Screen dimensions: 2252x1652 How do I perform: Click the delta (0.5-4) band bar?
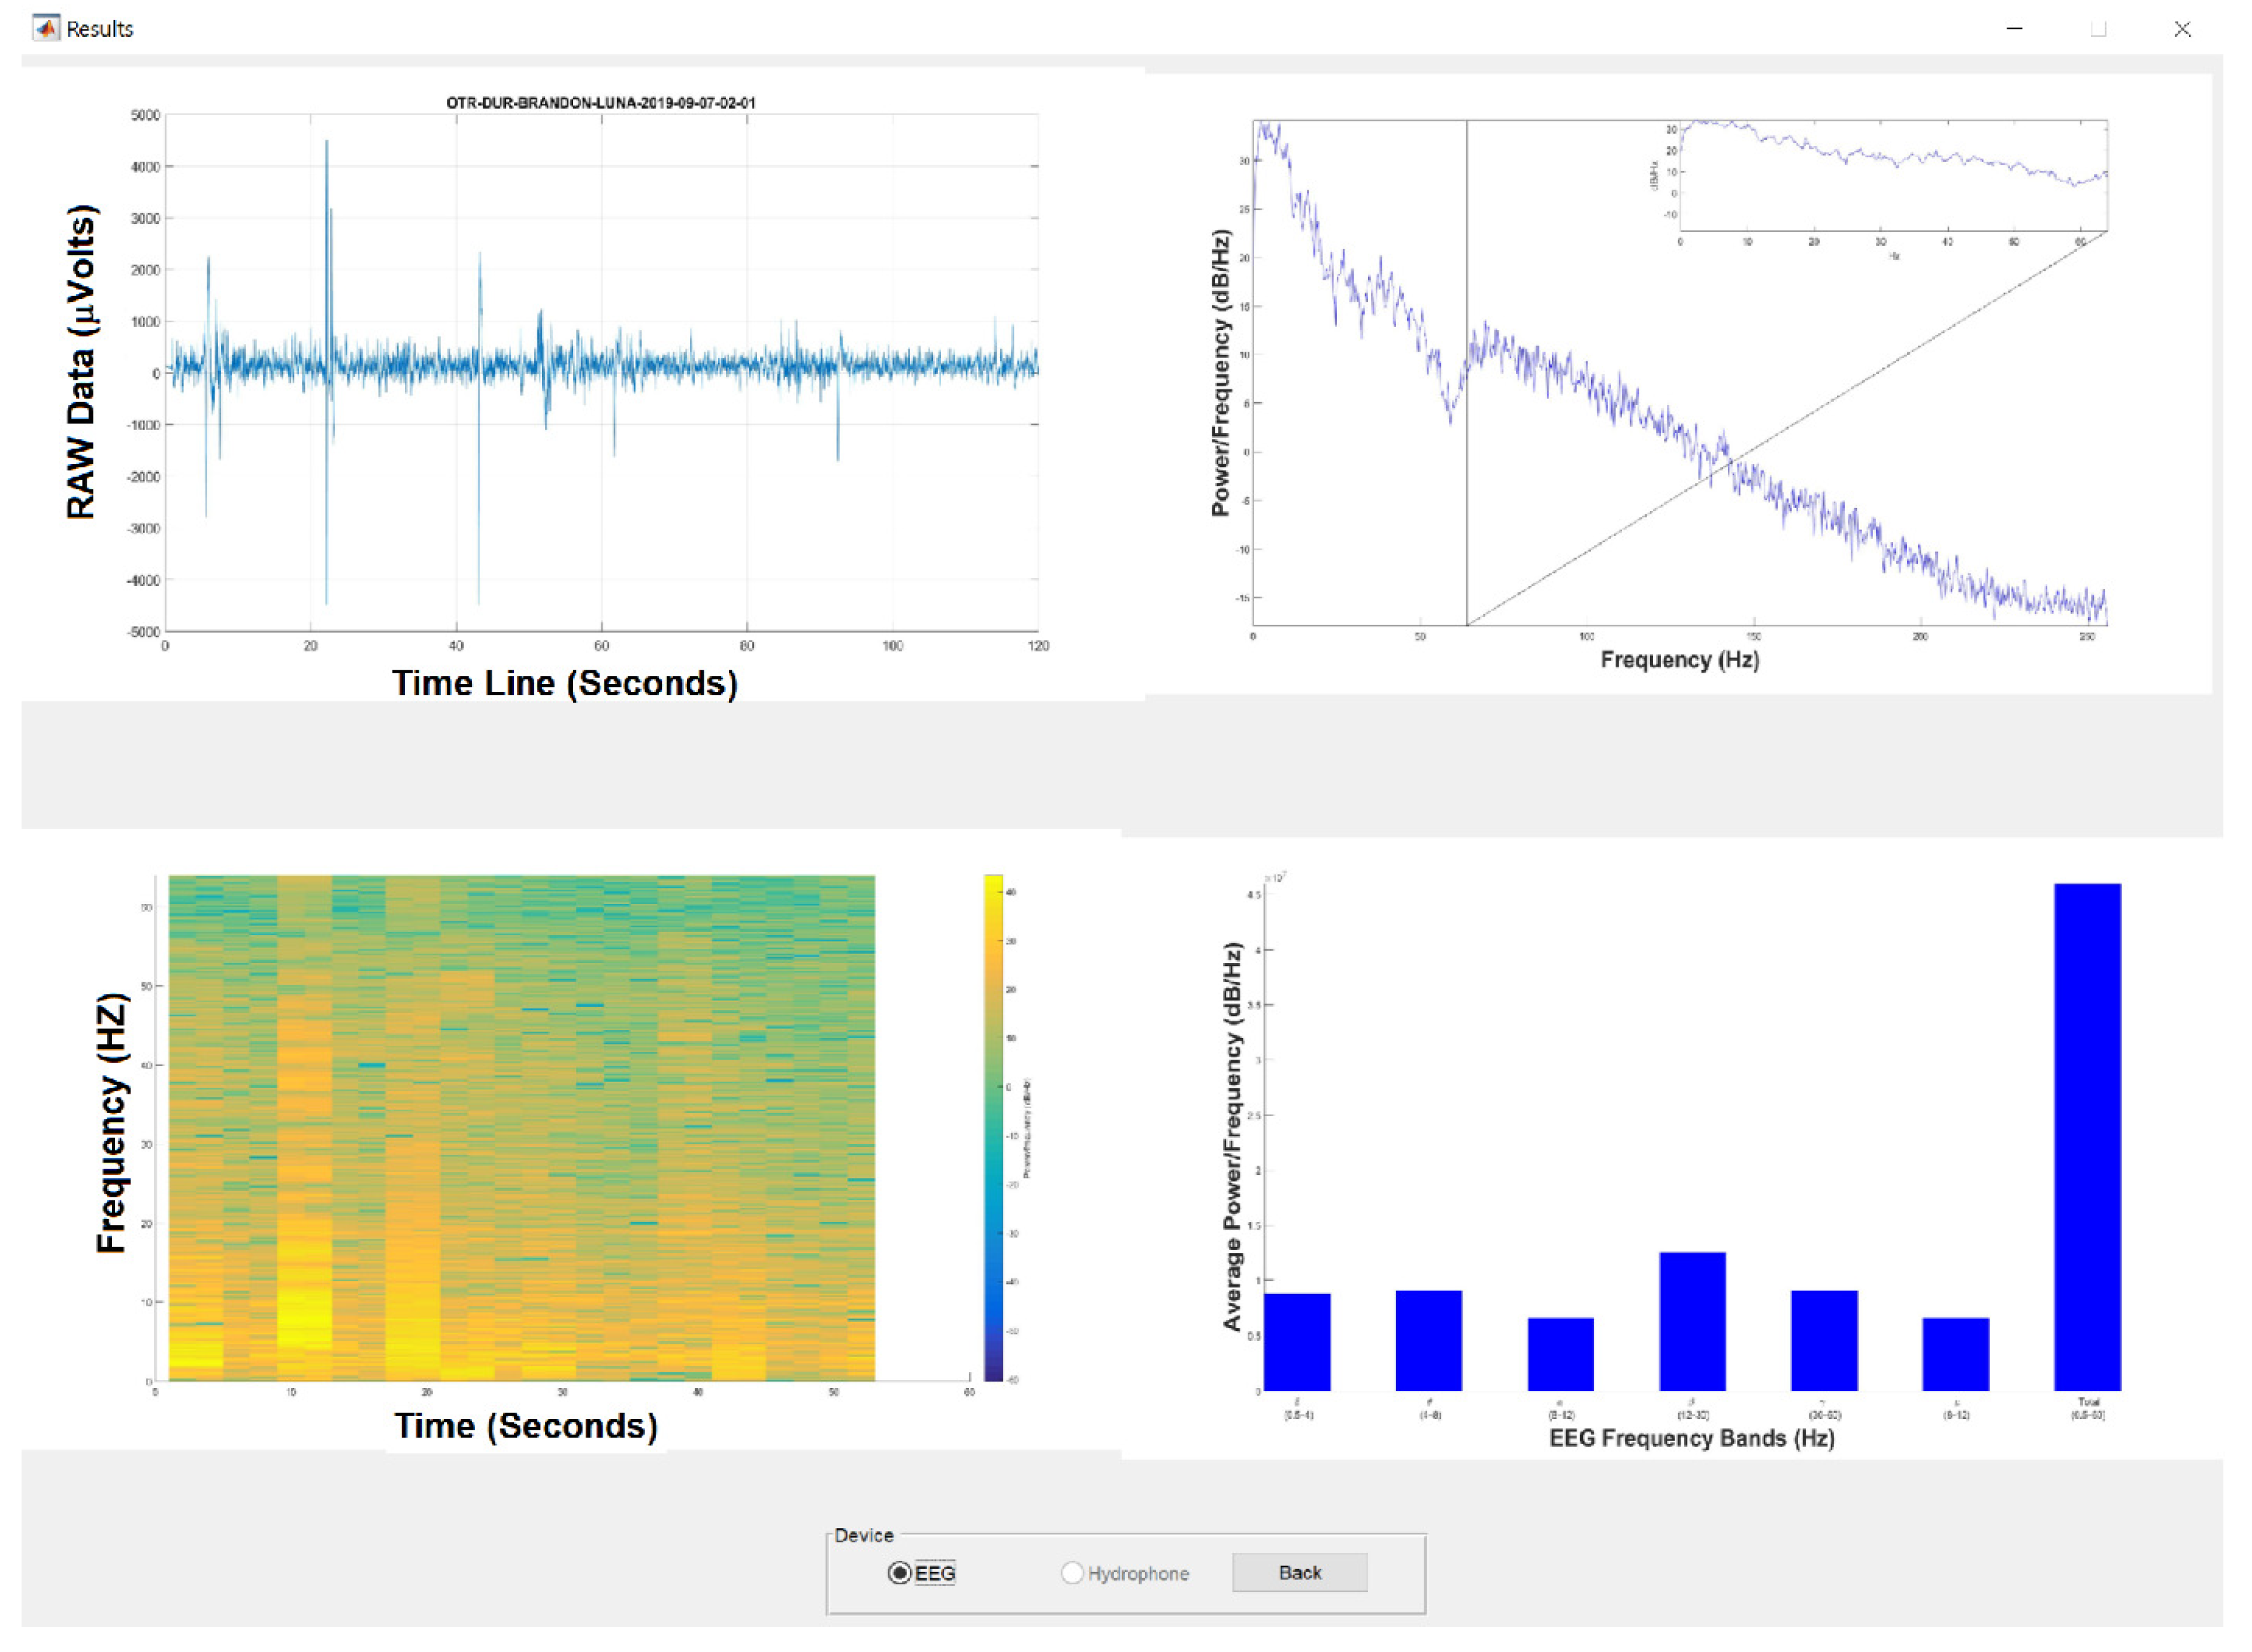[x=1297, y=1341]
